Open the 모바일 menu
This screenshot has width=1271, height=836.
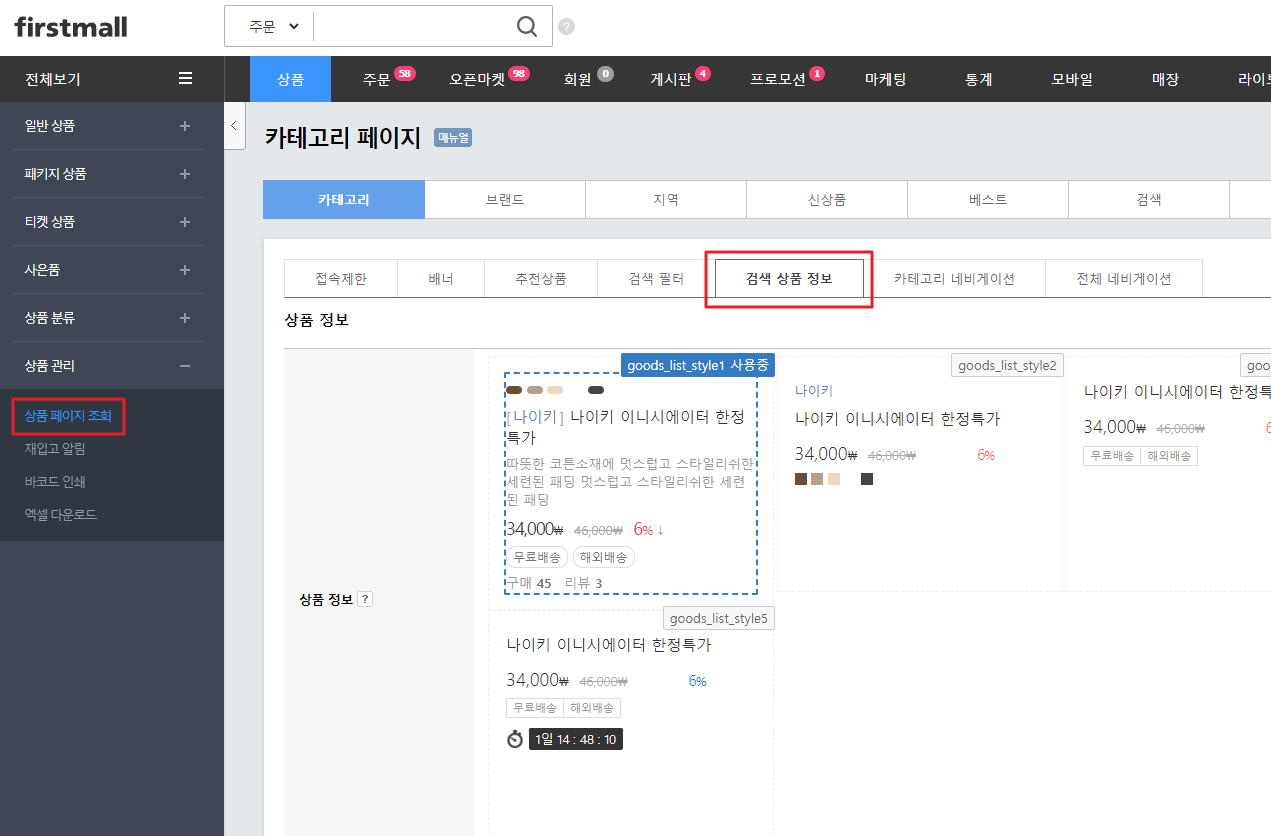pos(1072,79)
